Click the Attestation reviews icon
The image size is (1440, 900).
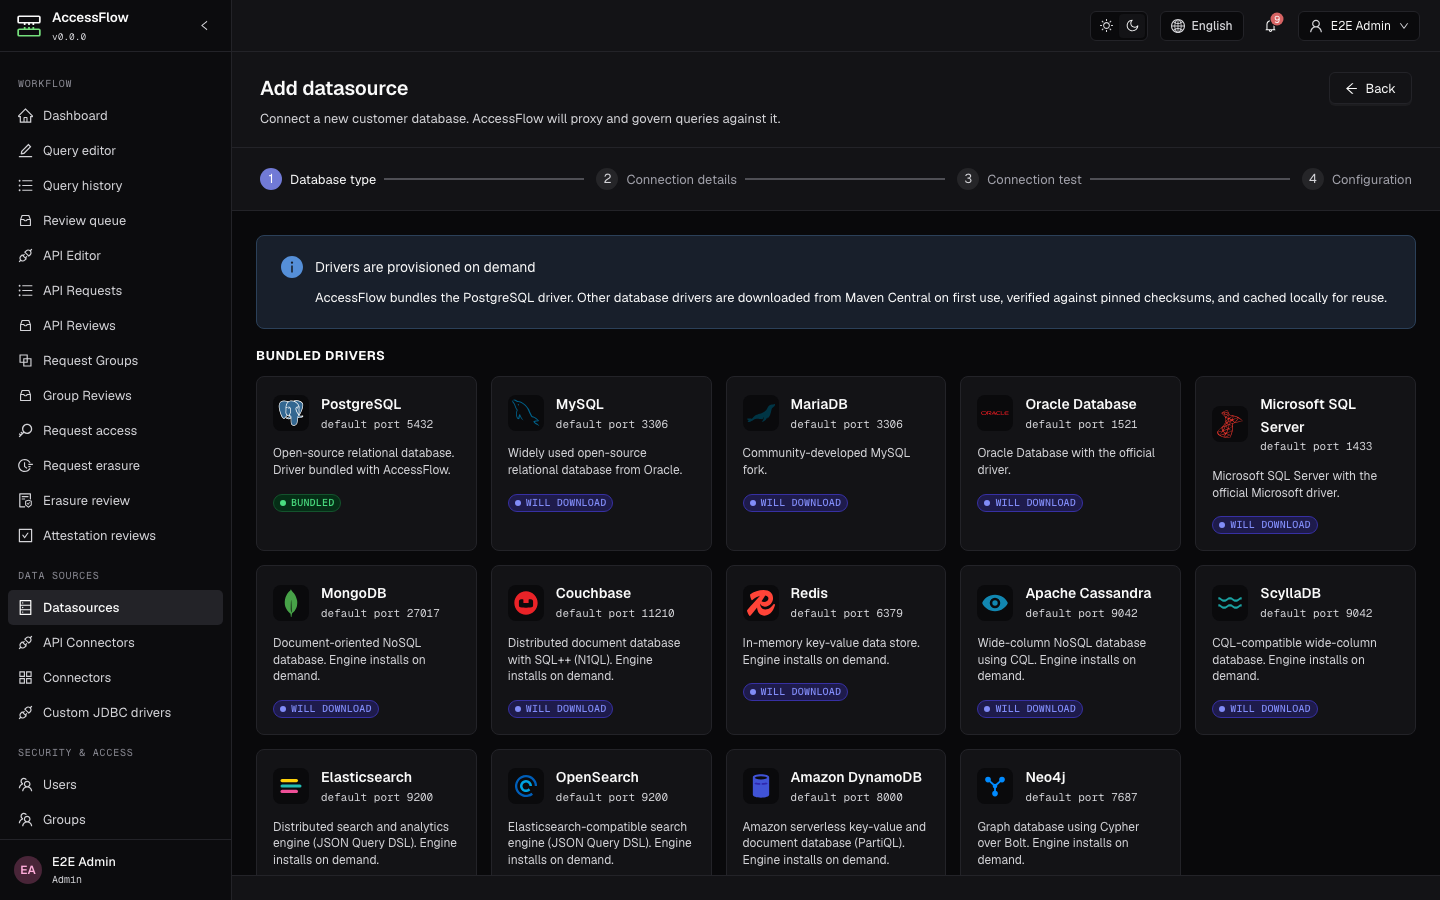coord(26,536)
